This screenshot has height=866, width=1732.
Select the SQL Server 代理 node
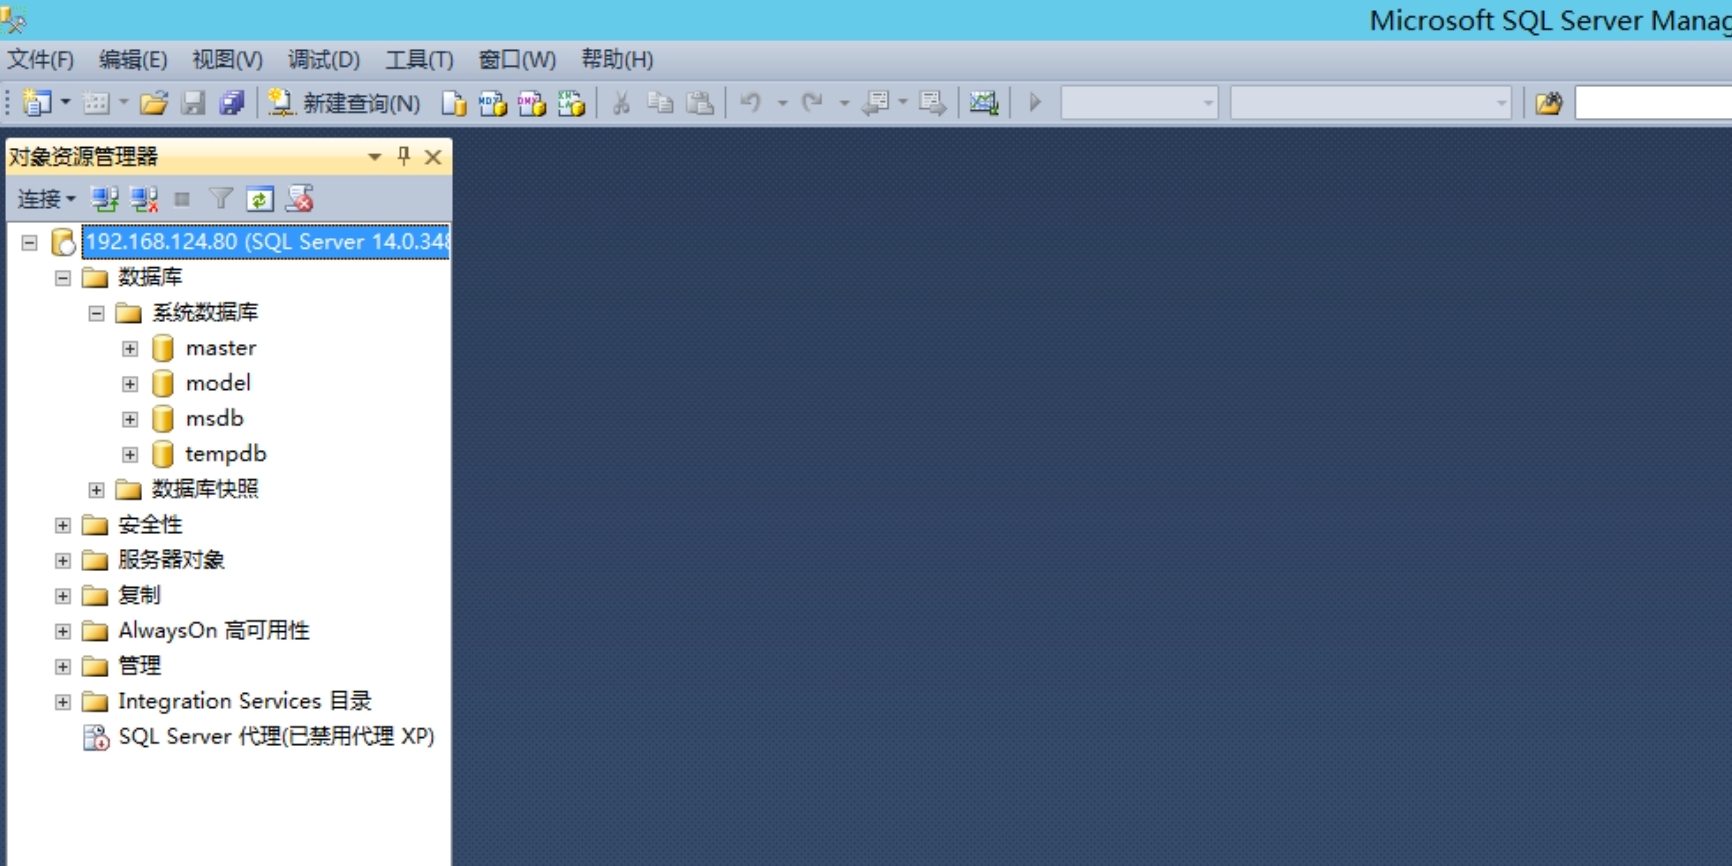click(276, 737)
